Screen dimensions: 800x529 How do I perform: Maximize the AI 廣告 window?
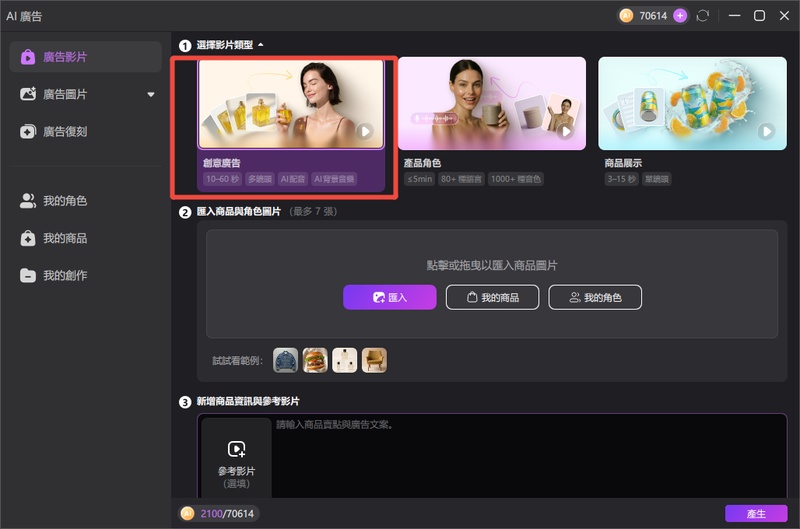click(759, 16)
